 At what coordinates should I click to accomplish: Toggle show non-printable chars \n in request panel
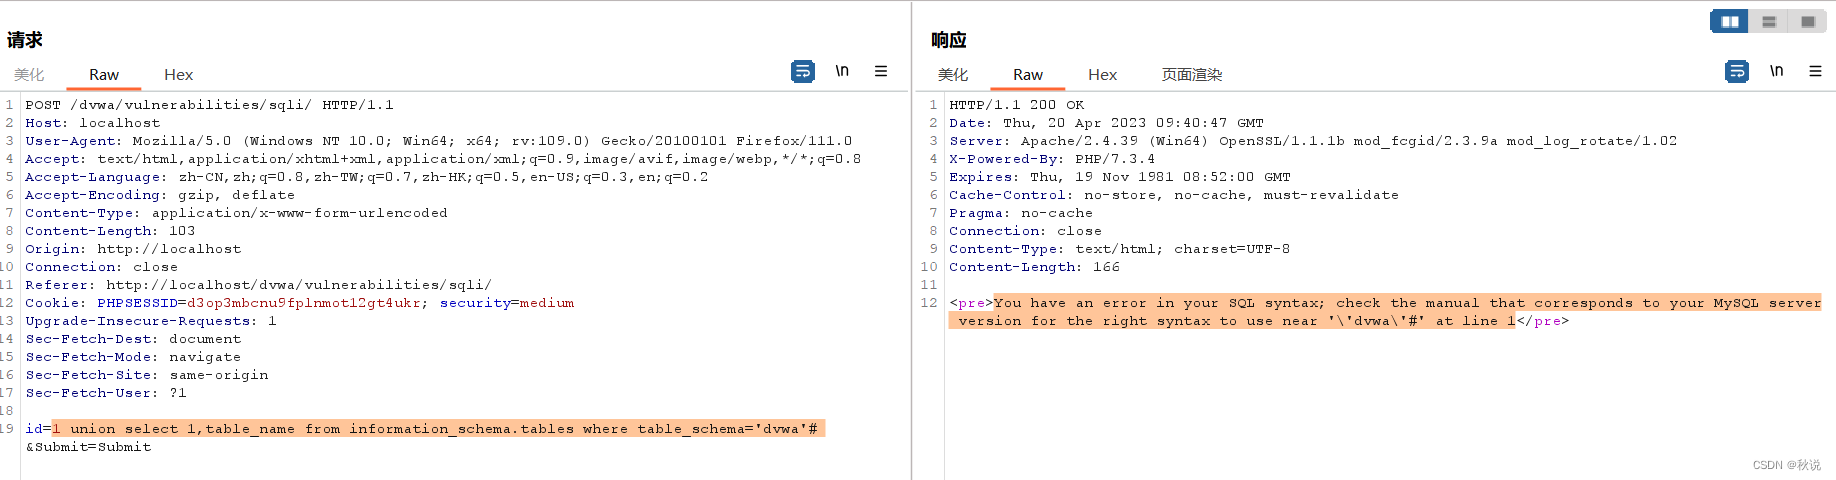pos(842,71)
